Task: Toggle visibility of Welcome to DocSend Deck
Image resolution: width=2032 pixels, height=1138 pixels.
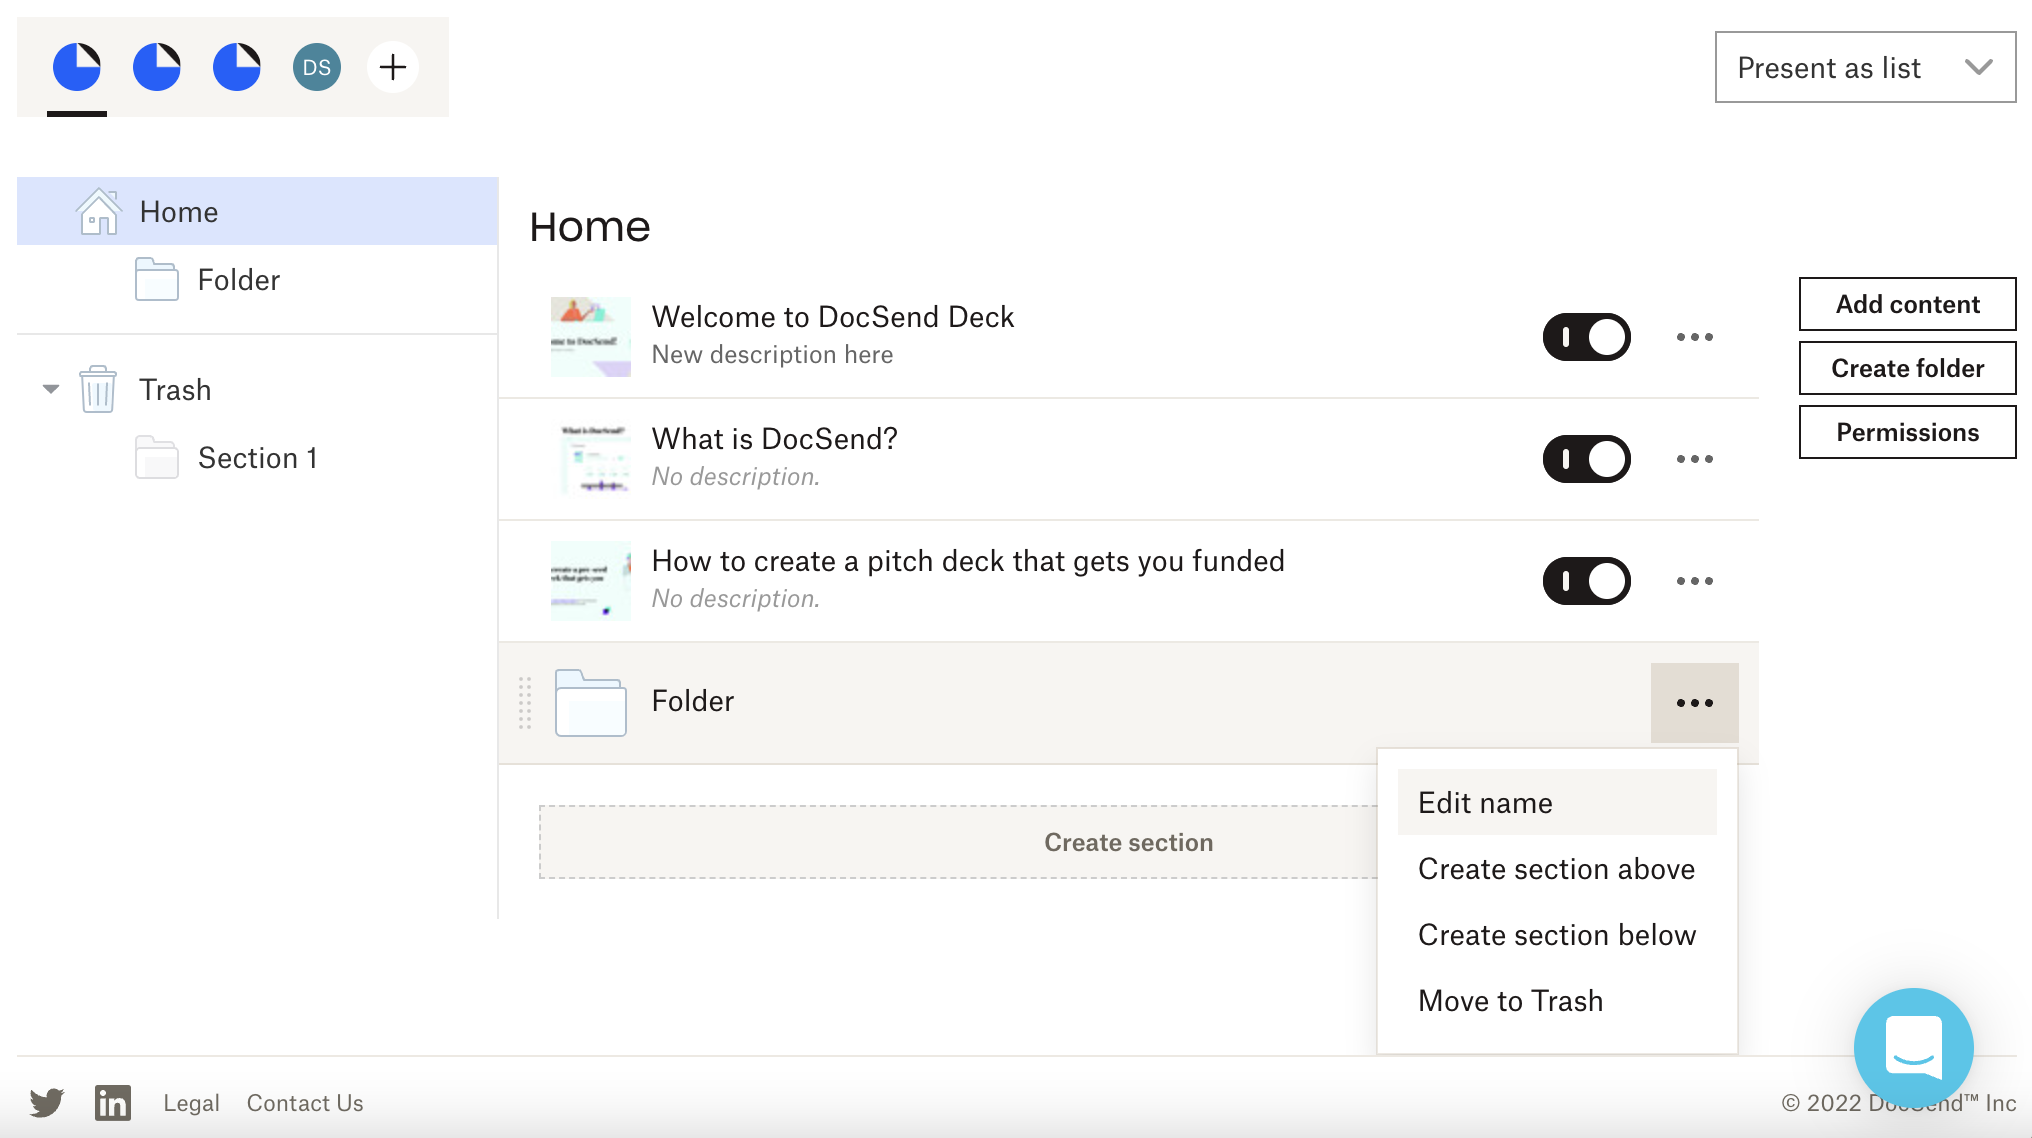Action: [x=1587, y=337]
